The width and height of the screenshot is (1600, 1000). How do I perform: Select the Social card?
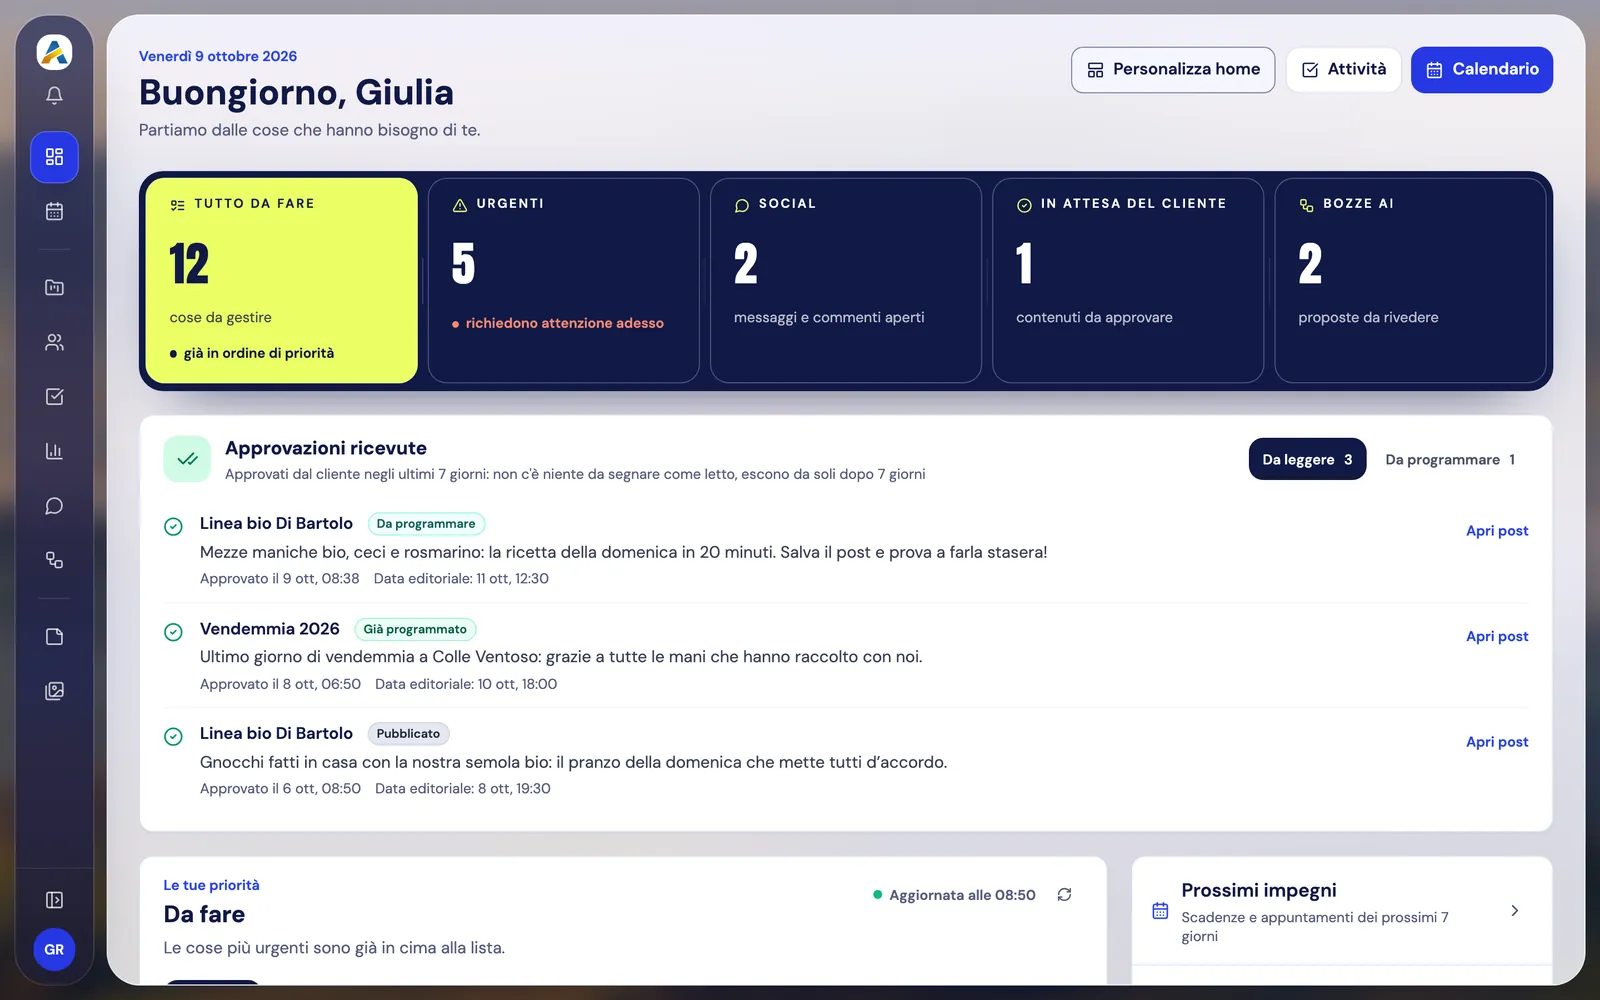tap(846, 280)
